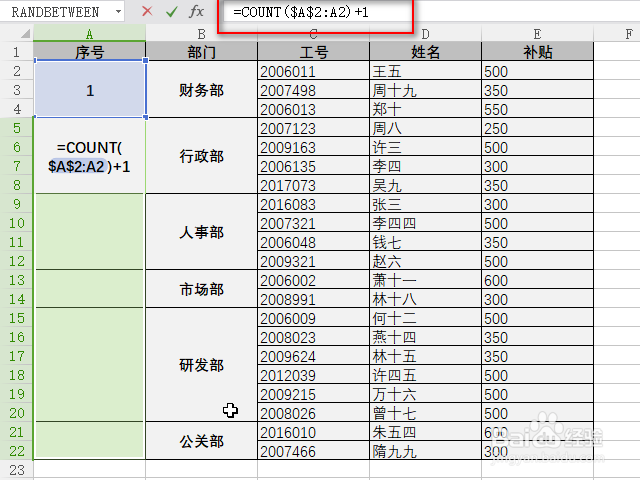Select name cell 钱七
640x480 pixels.
(425, 242)
